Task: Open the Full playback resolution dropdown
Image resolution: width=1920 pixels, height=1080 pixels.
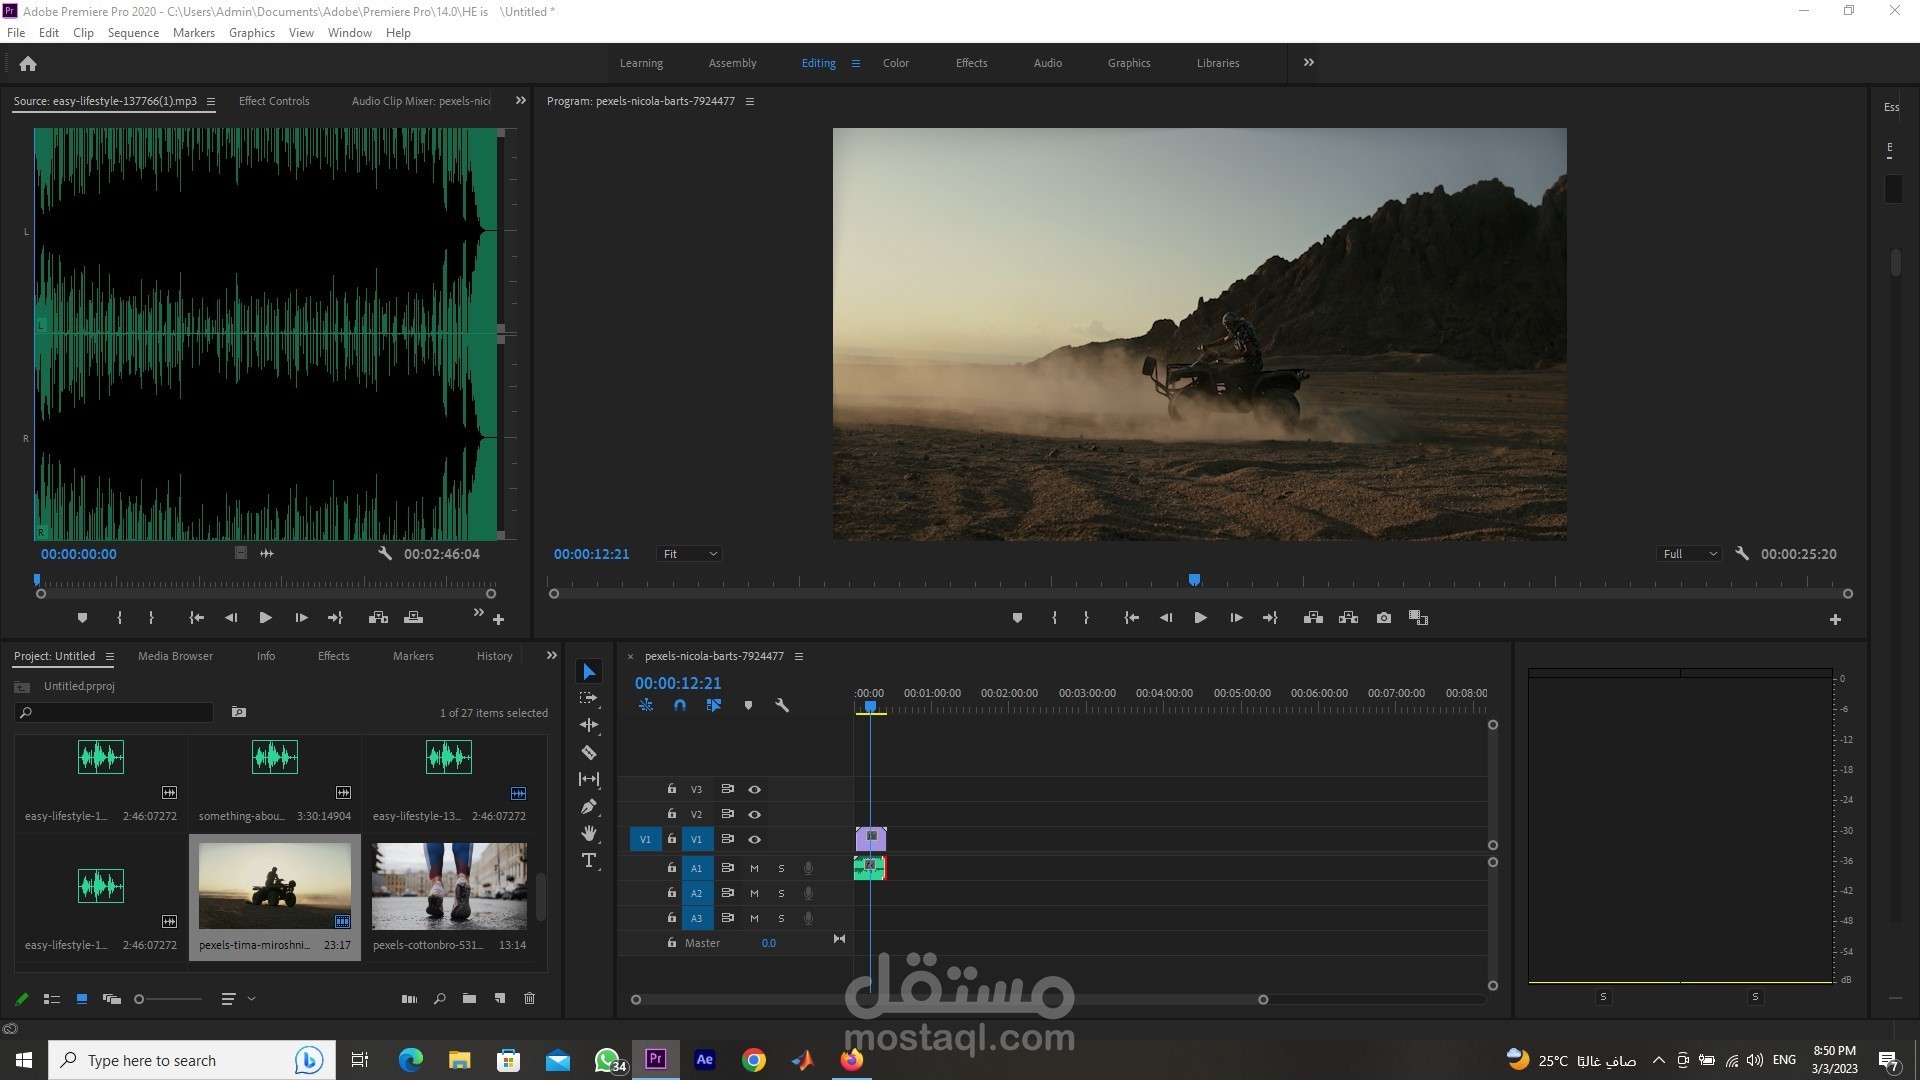Action: 1689,554
